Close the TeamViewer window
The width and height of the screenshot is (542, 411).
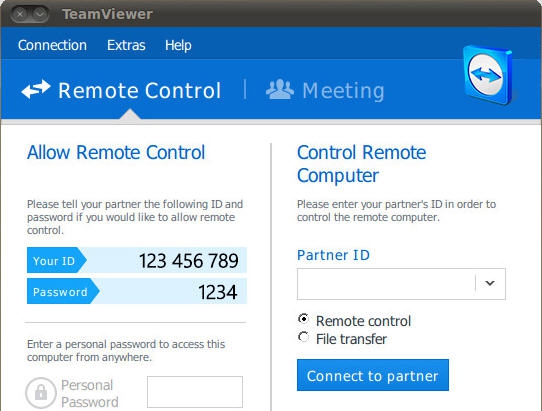[20, 14]
